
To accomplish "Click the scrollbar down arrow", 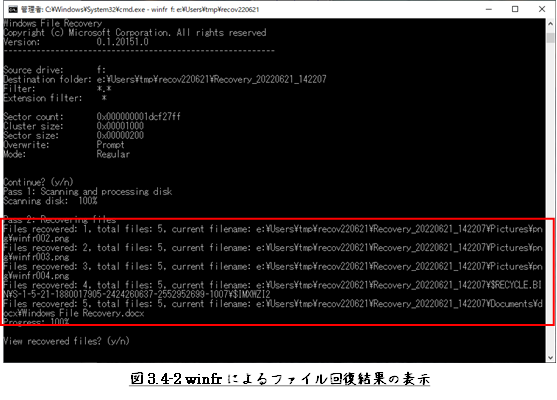I will 551,358.
